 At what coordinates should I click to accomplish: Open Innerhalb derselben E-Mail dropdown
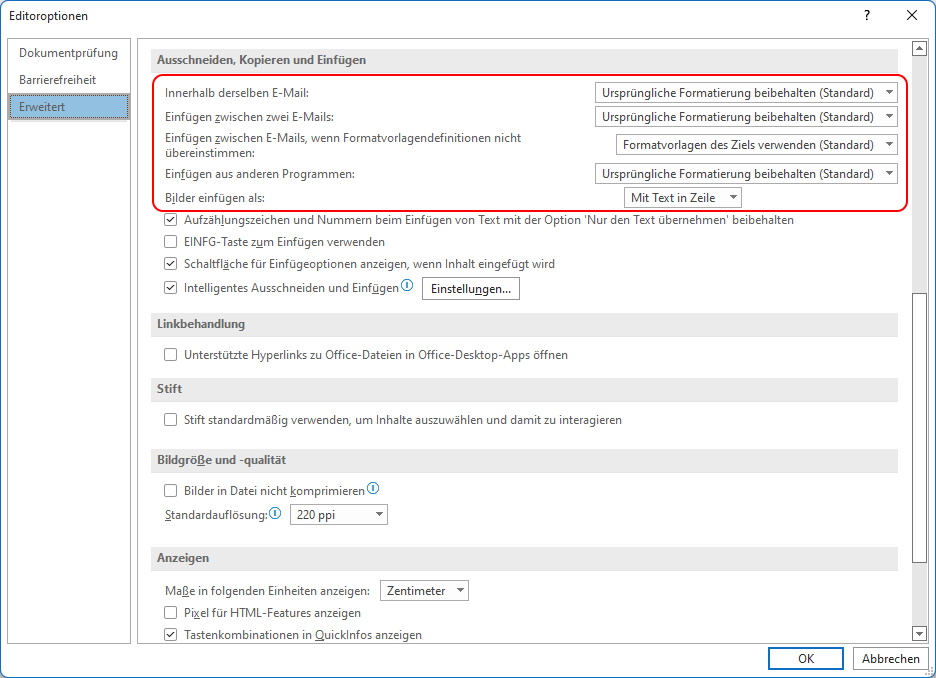tap(746, 93)
